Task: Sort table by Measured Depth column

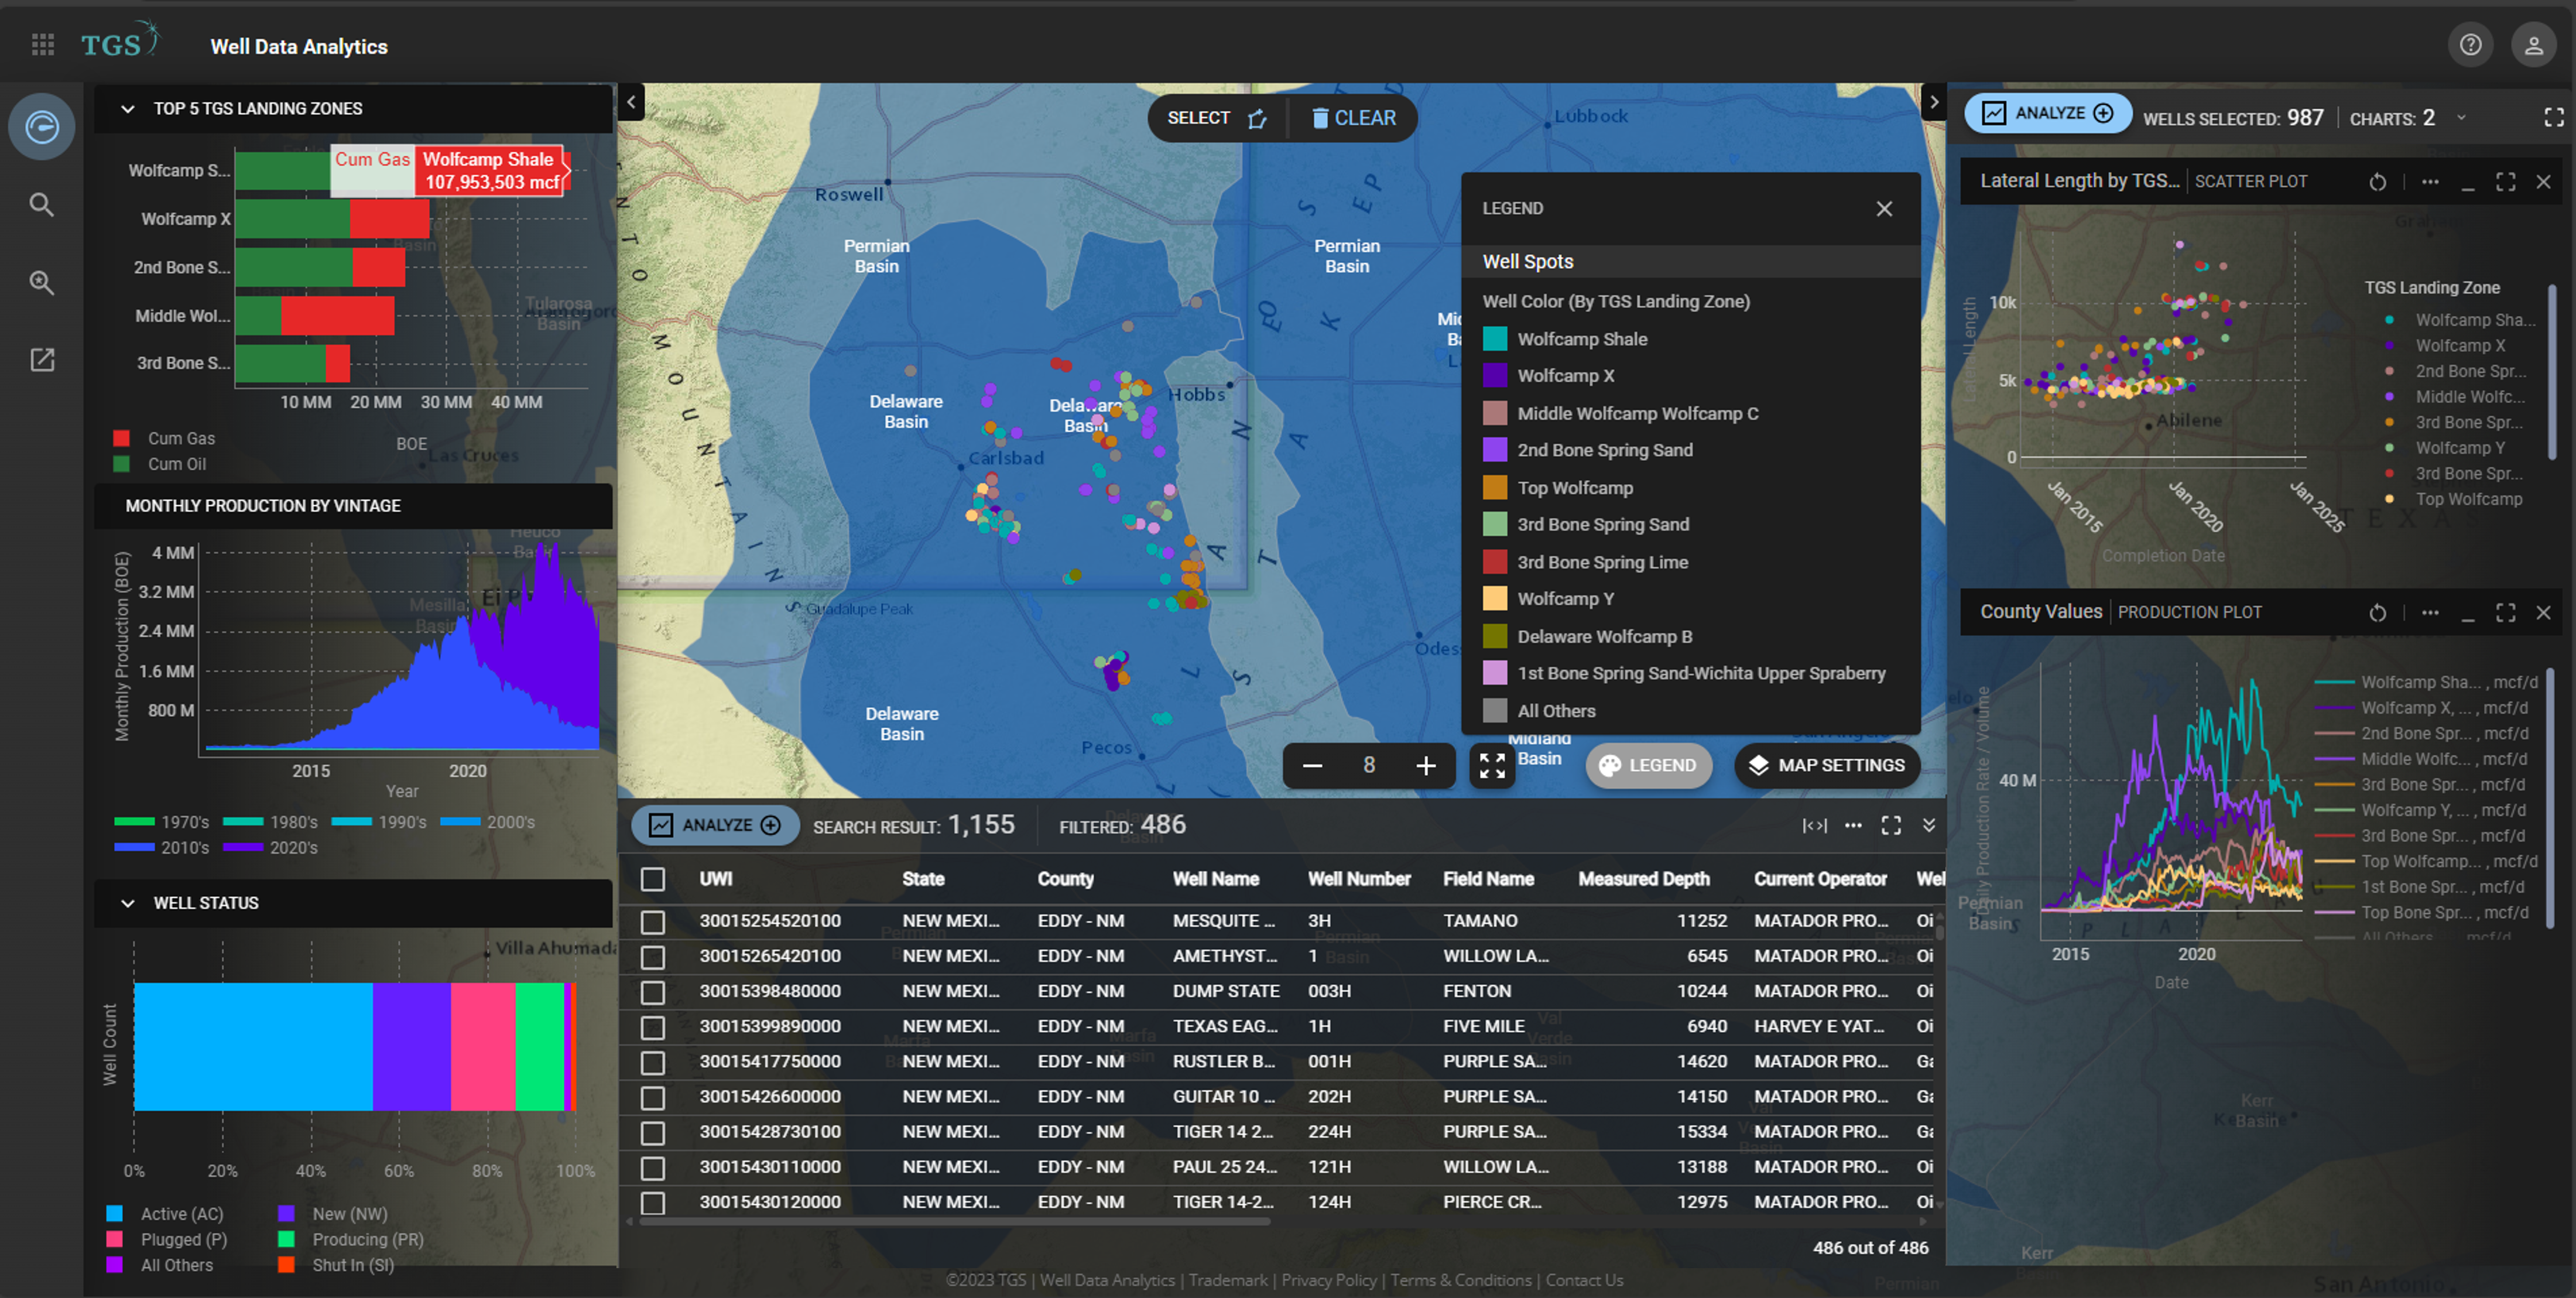Action: point(1643,879)
